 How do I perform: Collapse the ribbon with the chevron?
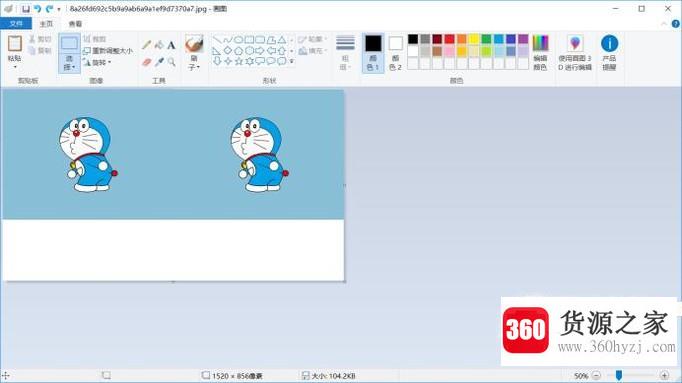pos(664,24)
